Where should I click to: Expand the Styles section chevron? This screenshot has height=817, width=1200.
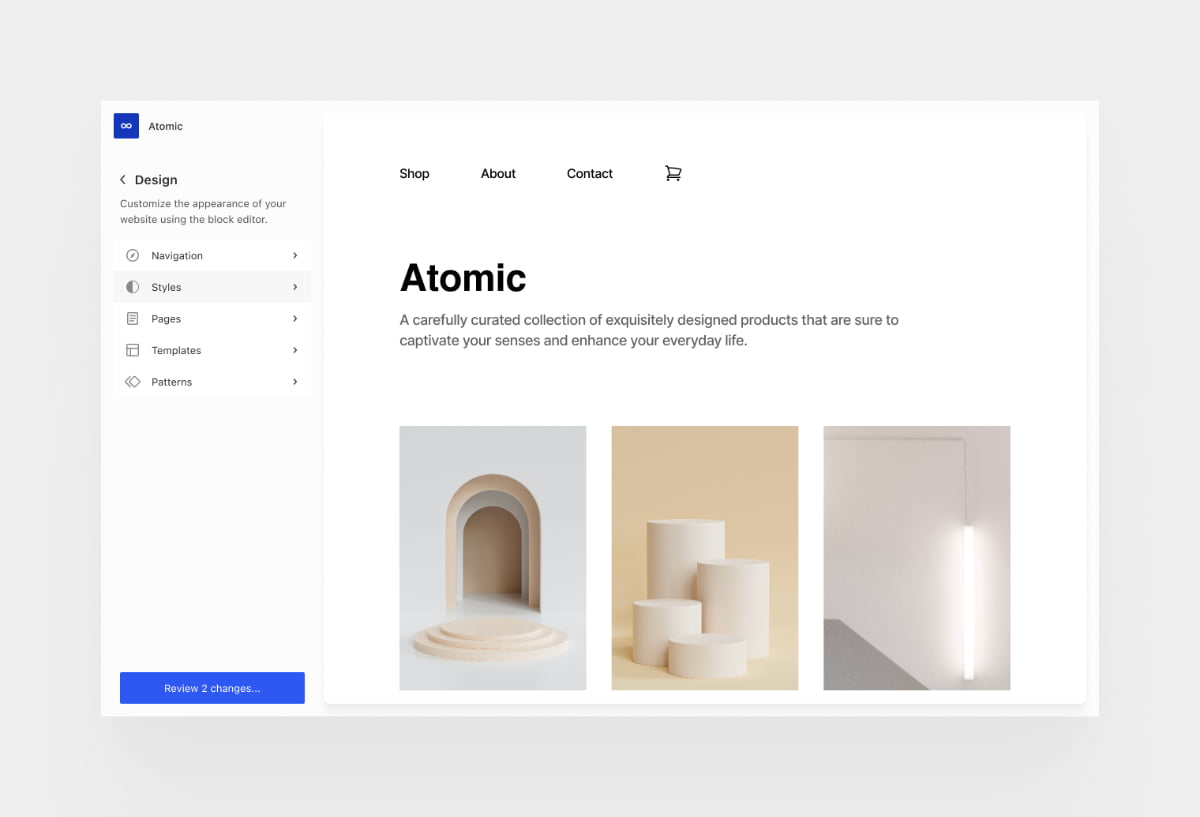tap(294, 287)
